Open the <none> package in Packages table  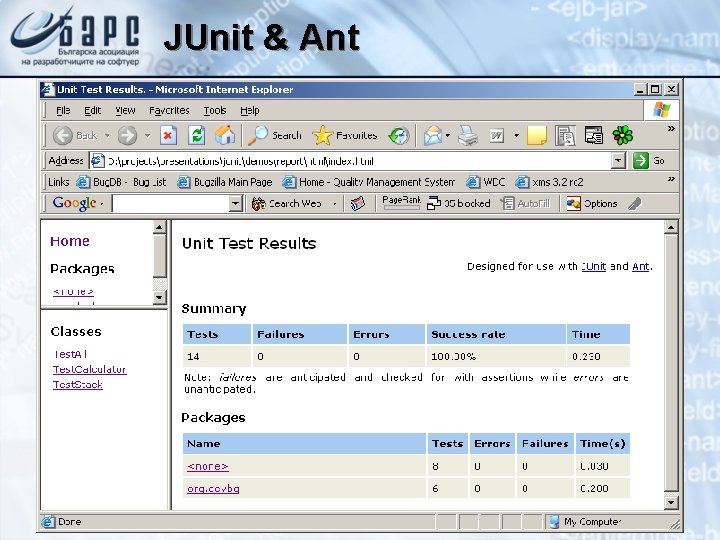tap(208, 466)
